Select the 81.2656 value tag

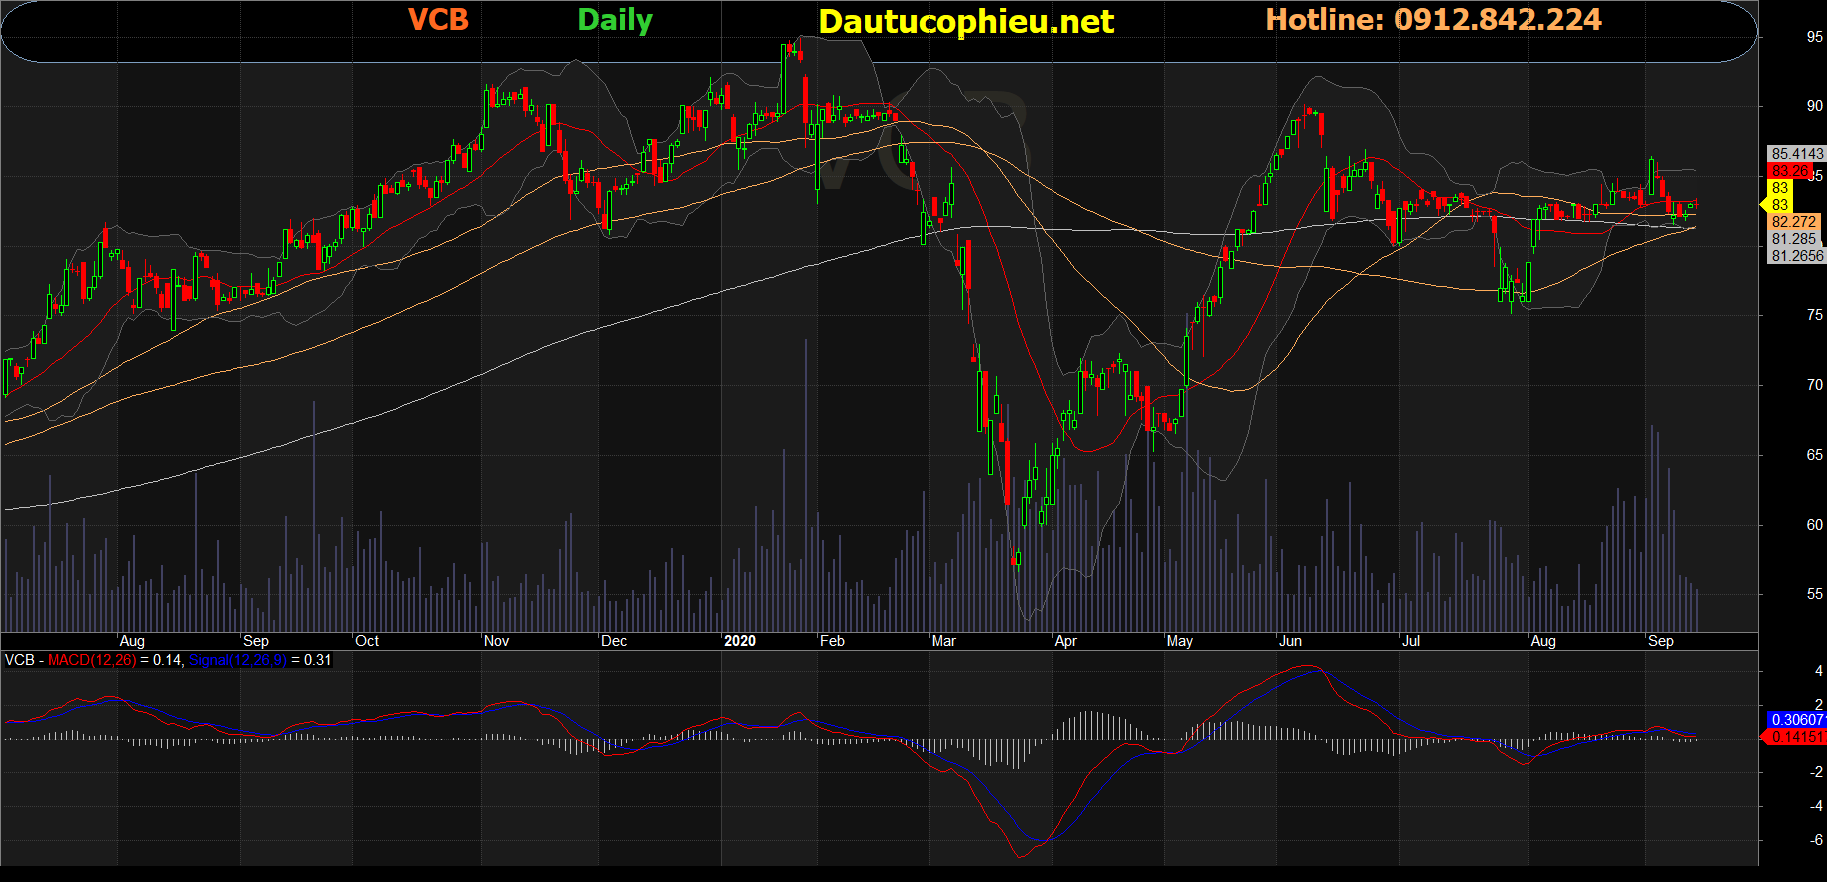point(1796,256)
